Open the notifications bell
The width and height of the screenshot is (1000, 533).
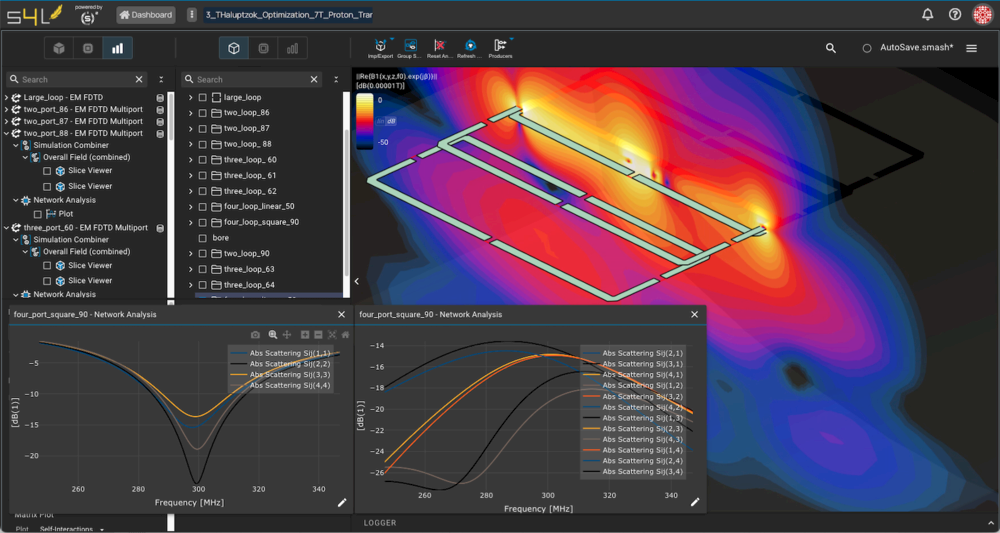coord(928,15)
